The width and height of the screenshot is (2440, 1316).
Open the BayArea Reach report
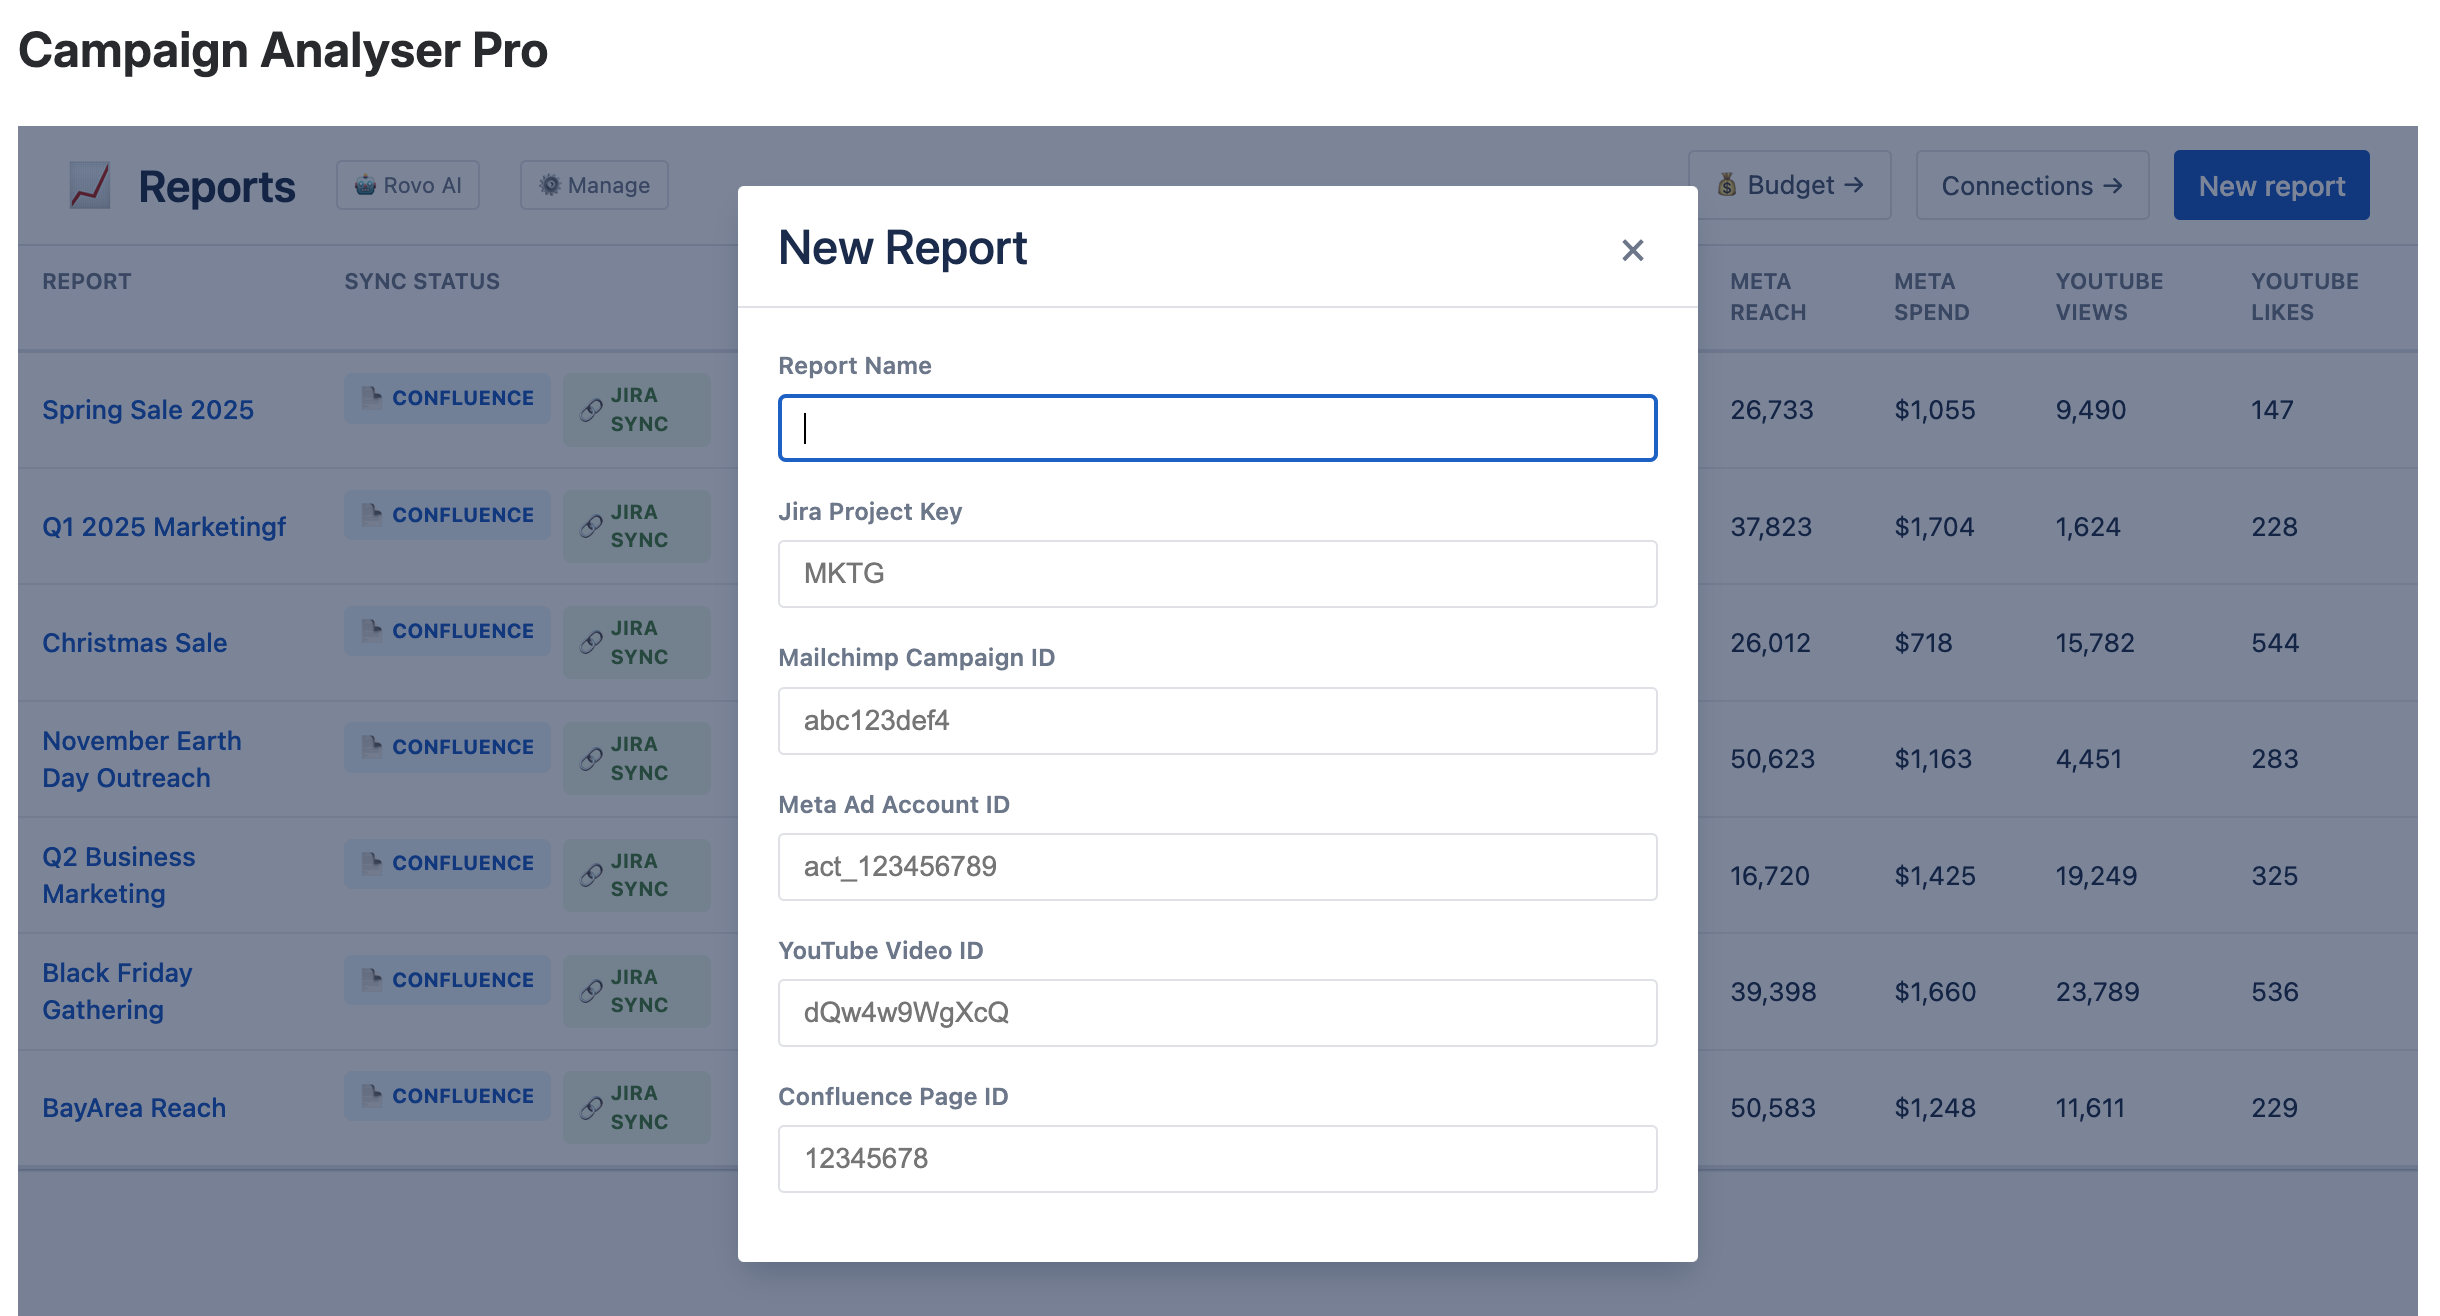tap(134, 1108)
